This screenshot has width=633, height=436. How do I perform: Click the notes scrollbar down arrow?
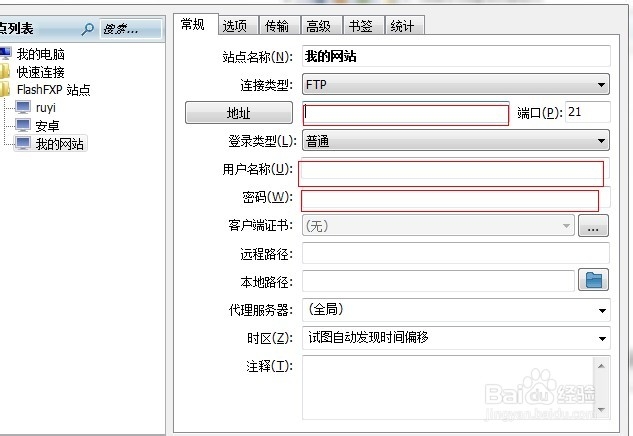[601, 410]
